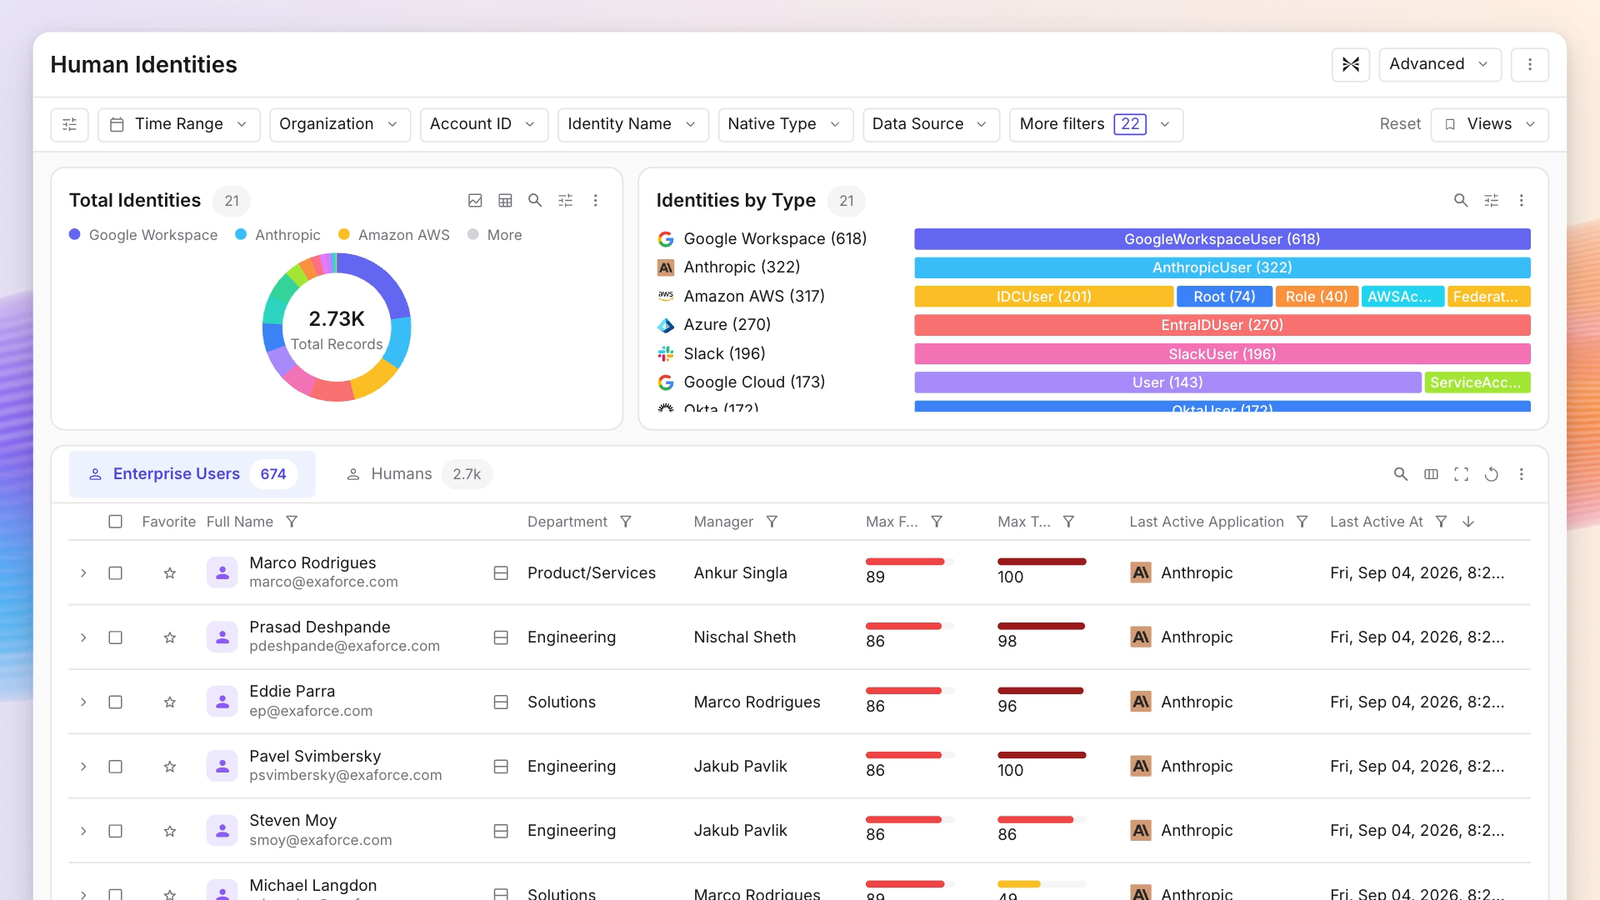Open the Views menu

tap(1489, 124)
